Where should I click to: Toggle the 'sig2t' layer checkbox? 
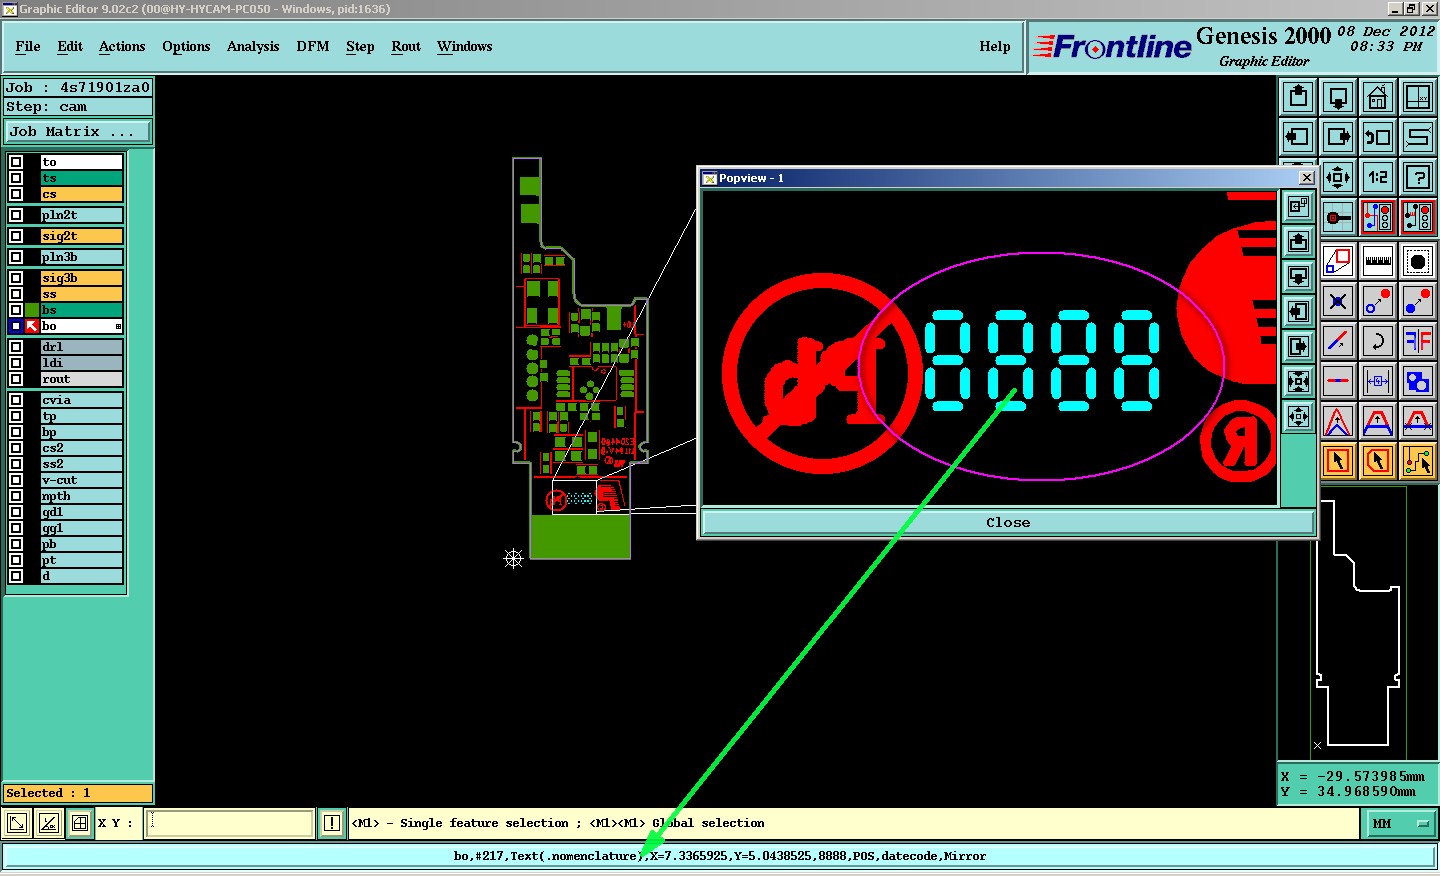click(x=16, y=236)
